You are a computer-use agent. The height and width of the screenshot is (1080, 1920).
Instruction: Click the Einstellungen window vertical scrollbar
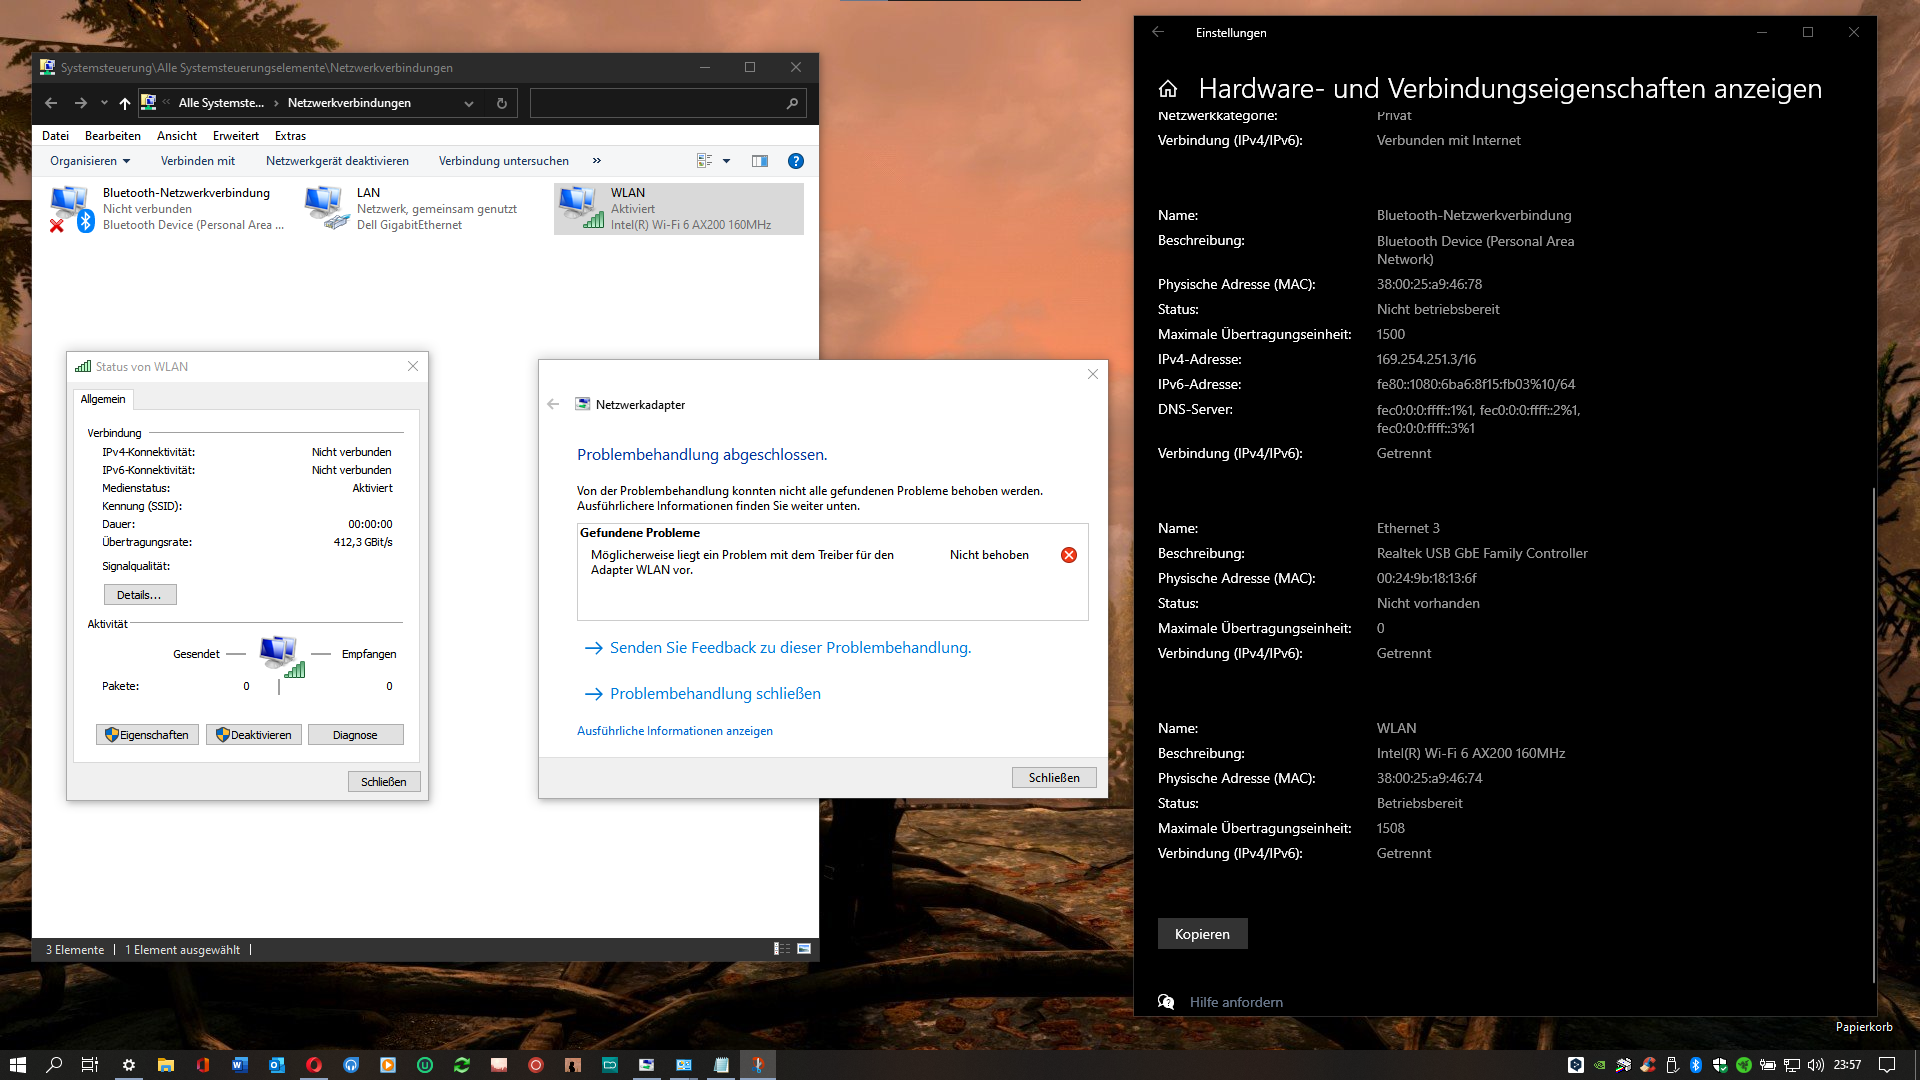tap(1873, 735)
